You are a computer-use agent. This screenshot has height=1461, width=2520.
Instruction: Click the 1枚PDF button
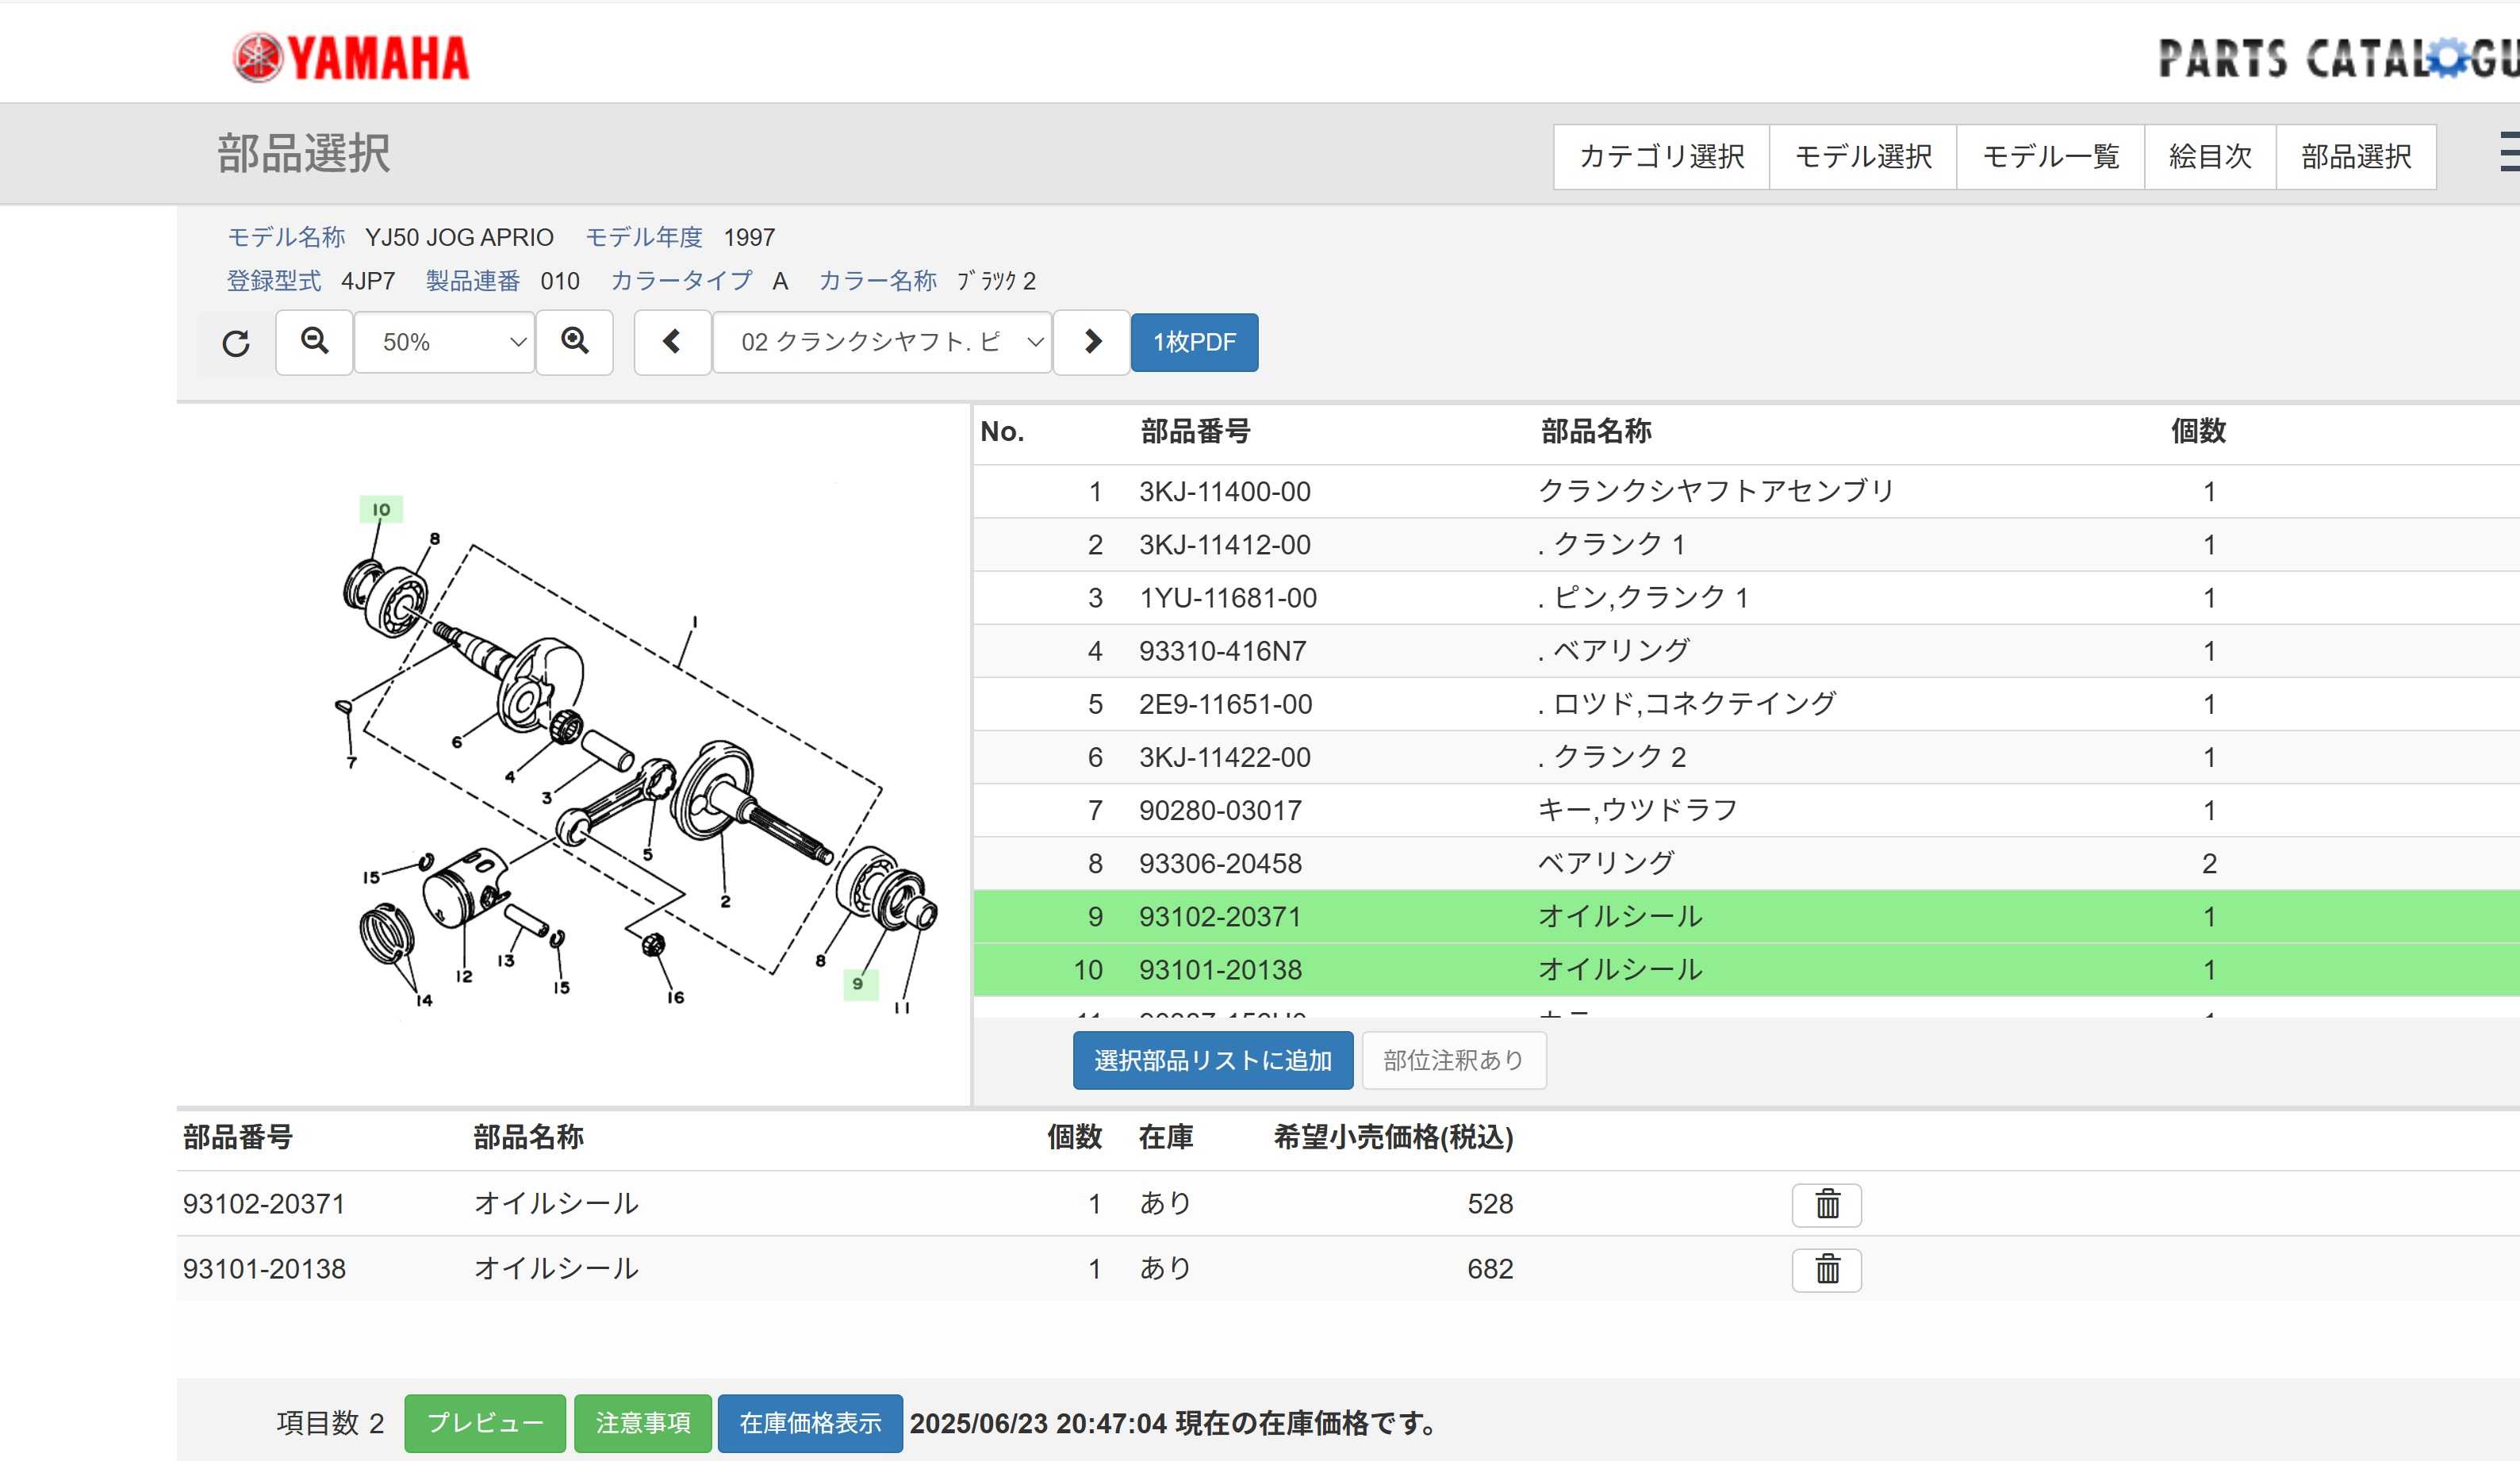(x=1194, y=342)
